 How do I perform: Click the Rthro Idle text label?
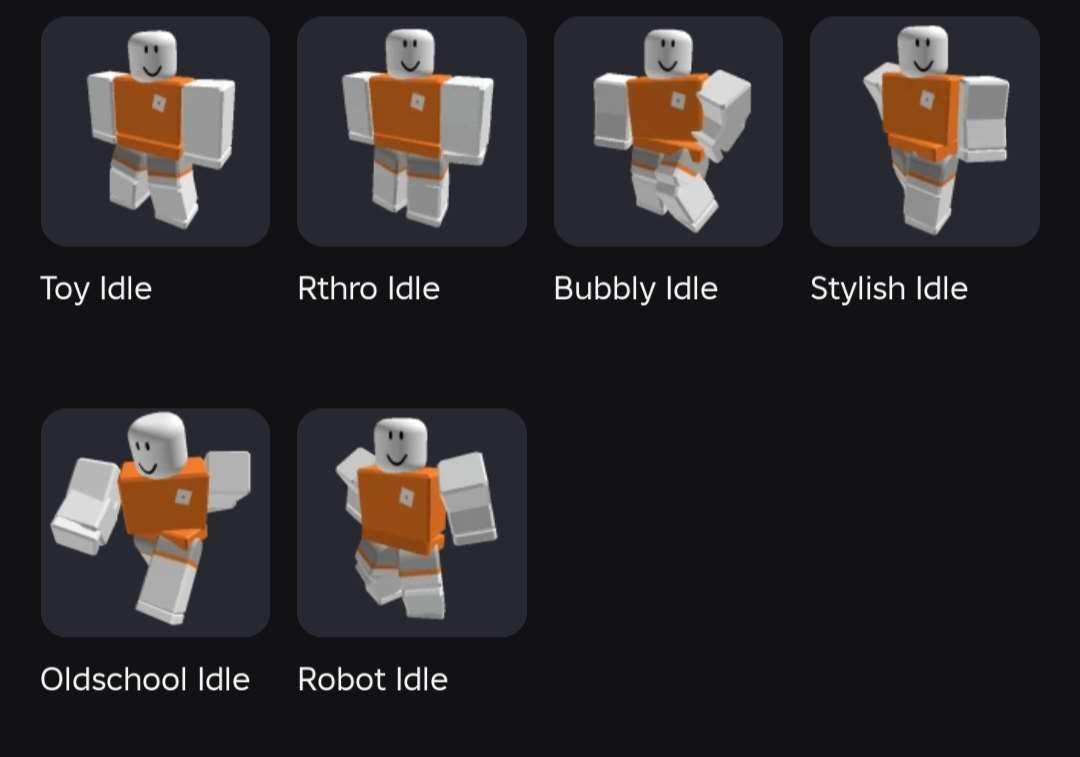368,289
